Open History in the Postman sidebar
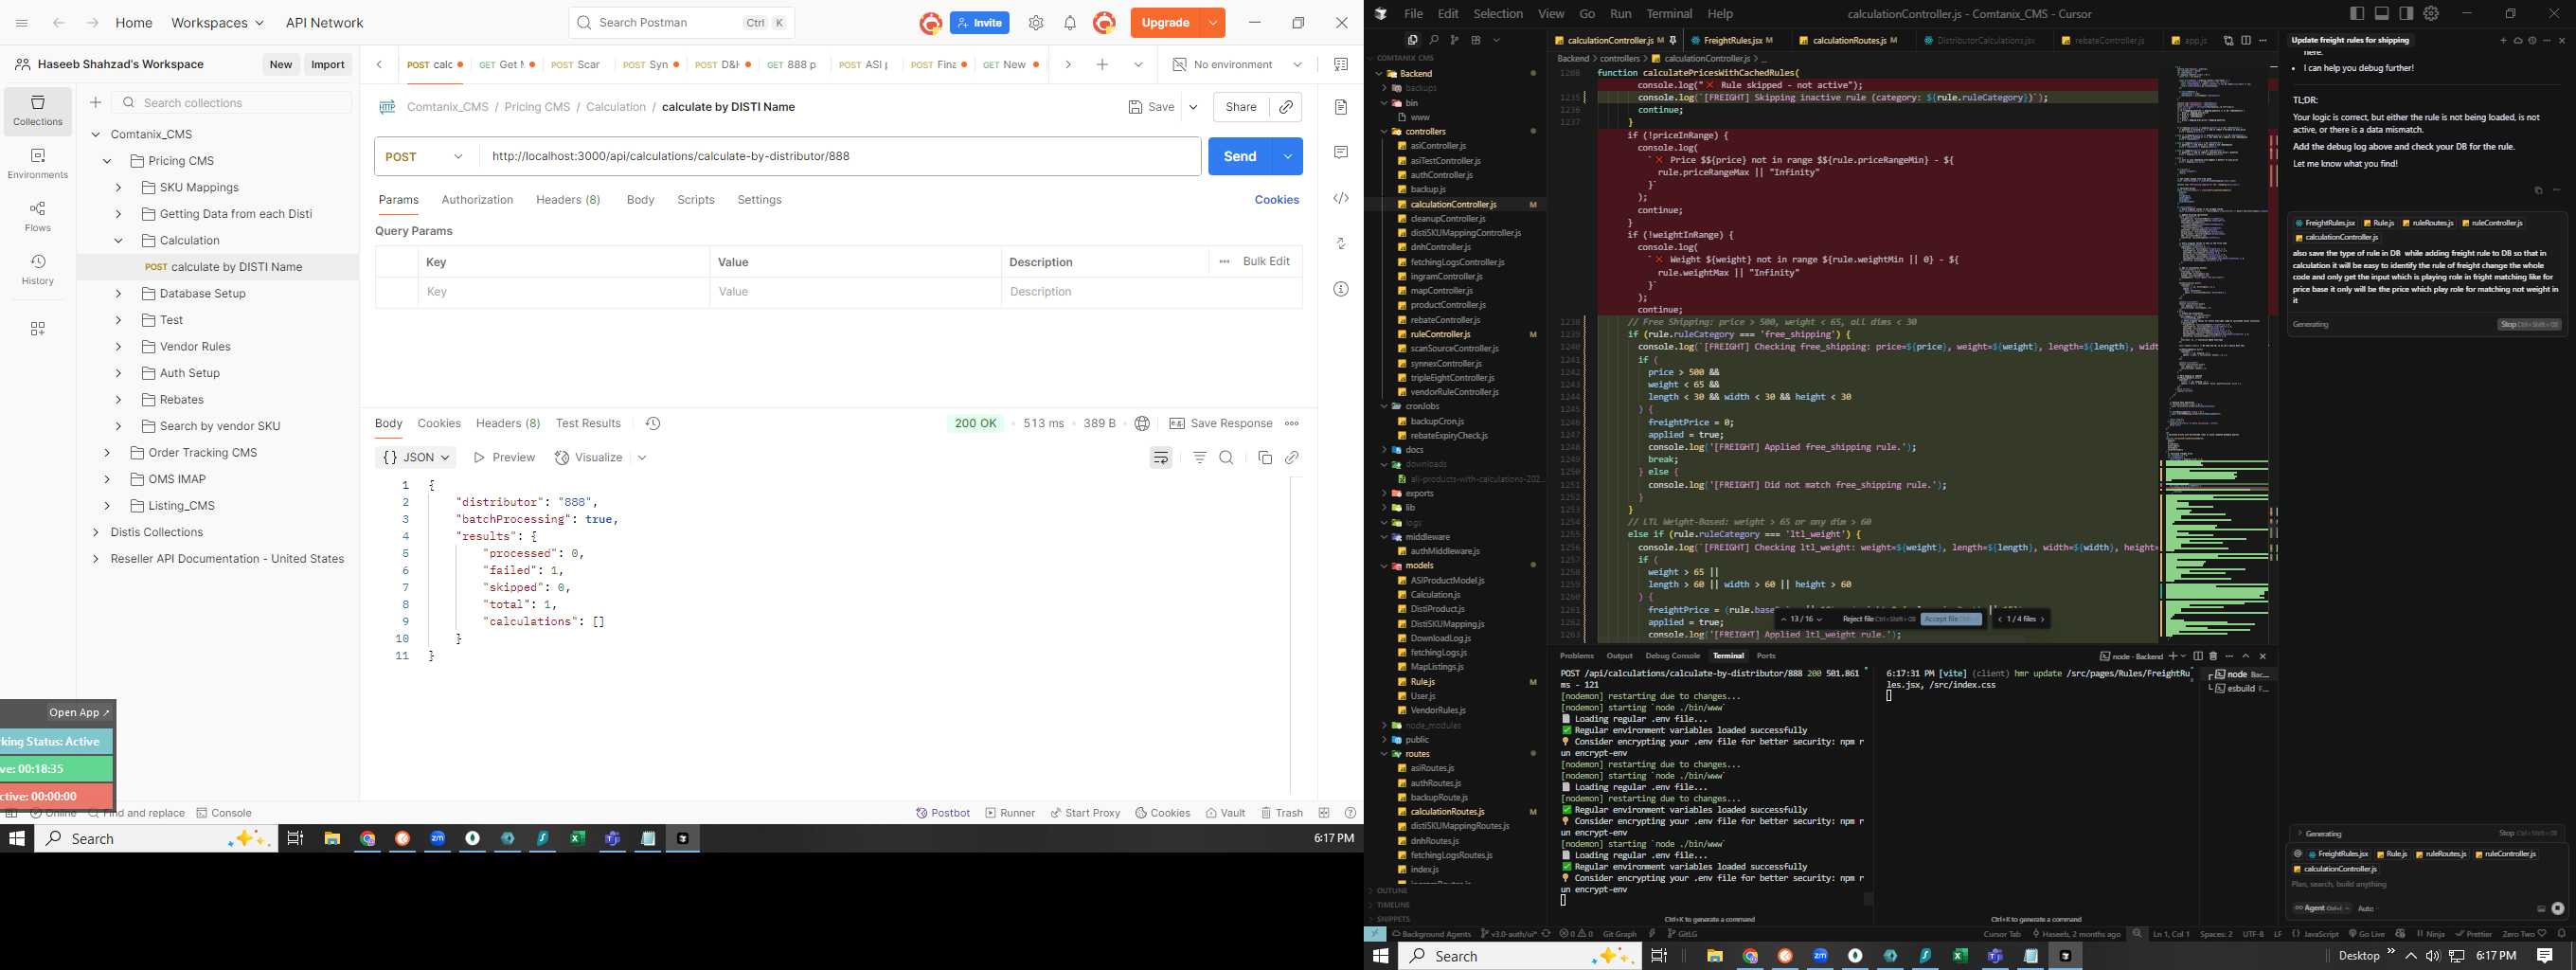This screenshot has height=970, width=2576. pos(38,270)
